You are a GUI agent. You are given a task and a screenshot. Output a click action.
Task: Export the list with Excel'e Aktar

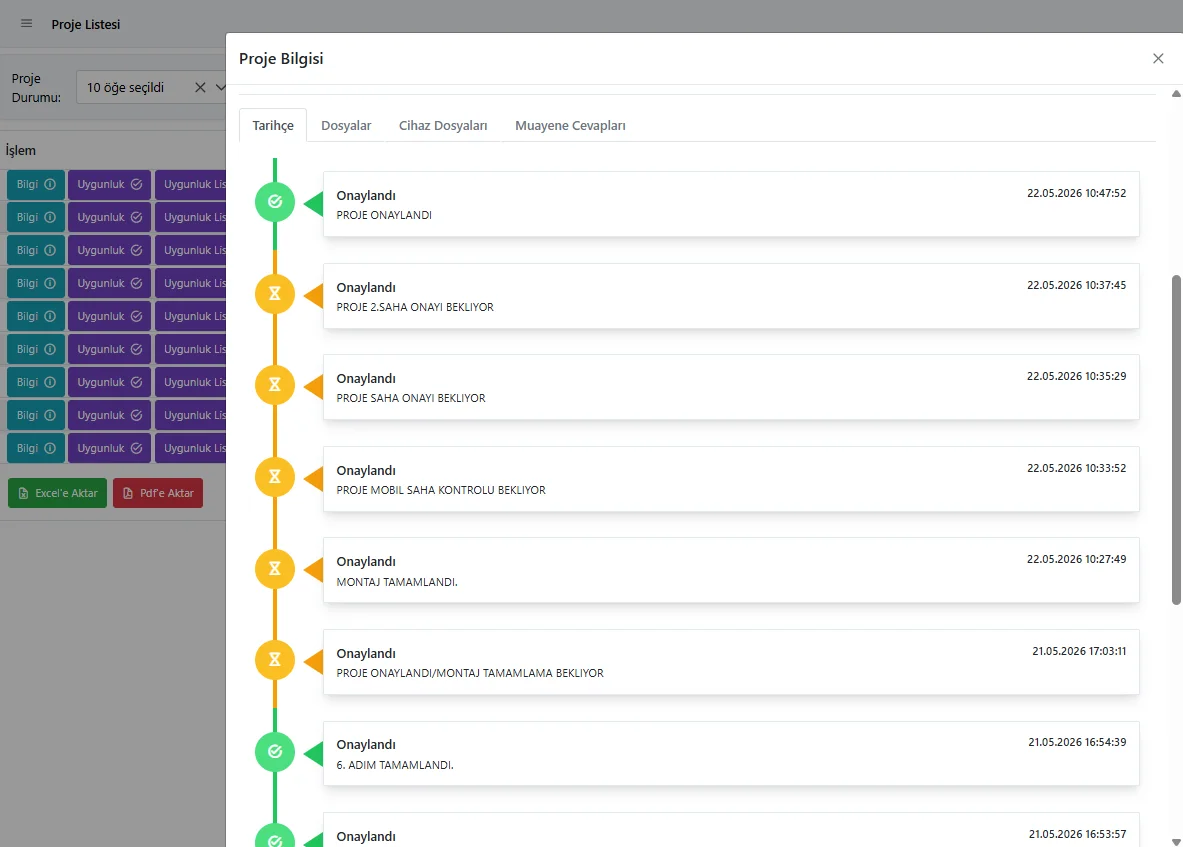tap(57, 493)
